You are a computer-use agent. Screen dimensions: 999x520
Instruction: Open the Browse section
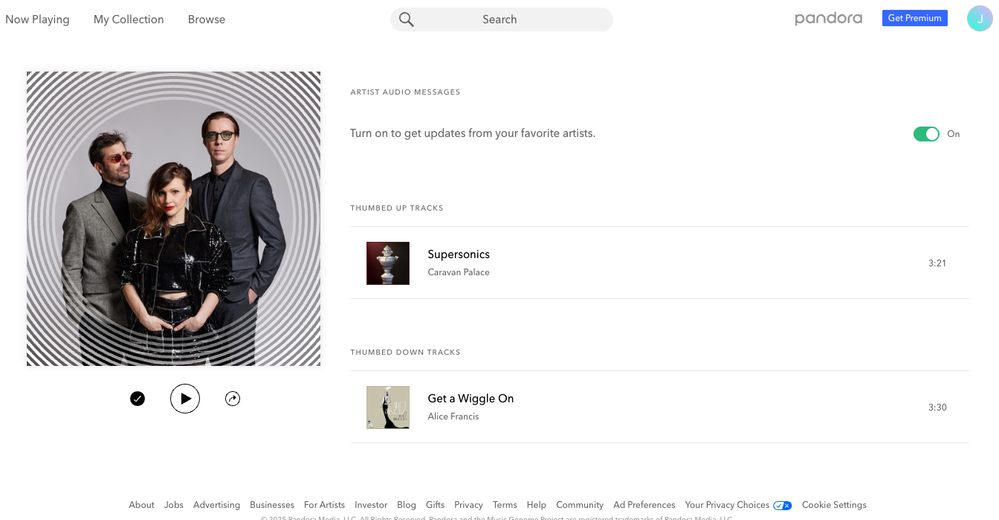pyautogui.click(x=206, y=19)
